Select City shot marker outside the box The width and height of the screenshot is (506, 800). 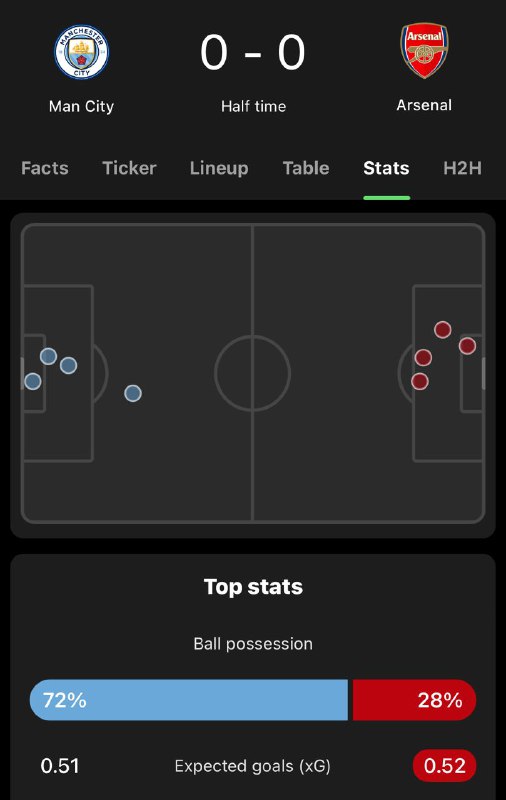coord(133,393)
